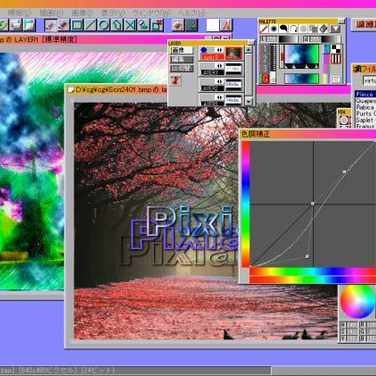Screen dimensions: 376x376
Task: Select the second layer thumbnail in Layer panel
Action: tap(233, 69)
